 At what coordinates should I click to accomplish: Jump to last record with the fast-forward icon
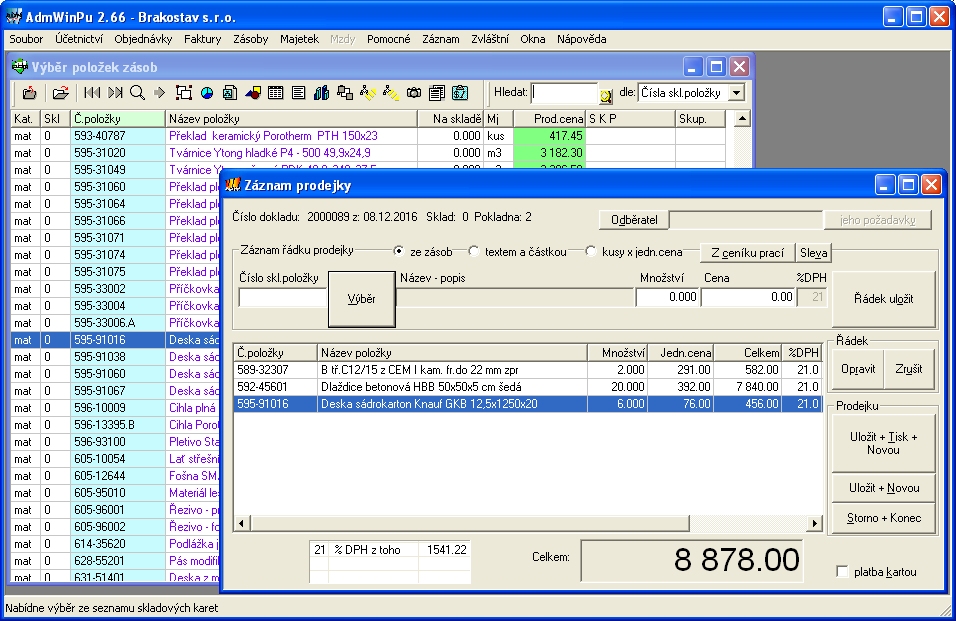click(x=115, y=93)
